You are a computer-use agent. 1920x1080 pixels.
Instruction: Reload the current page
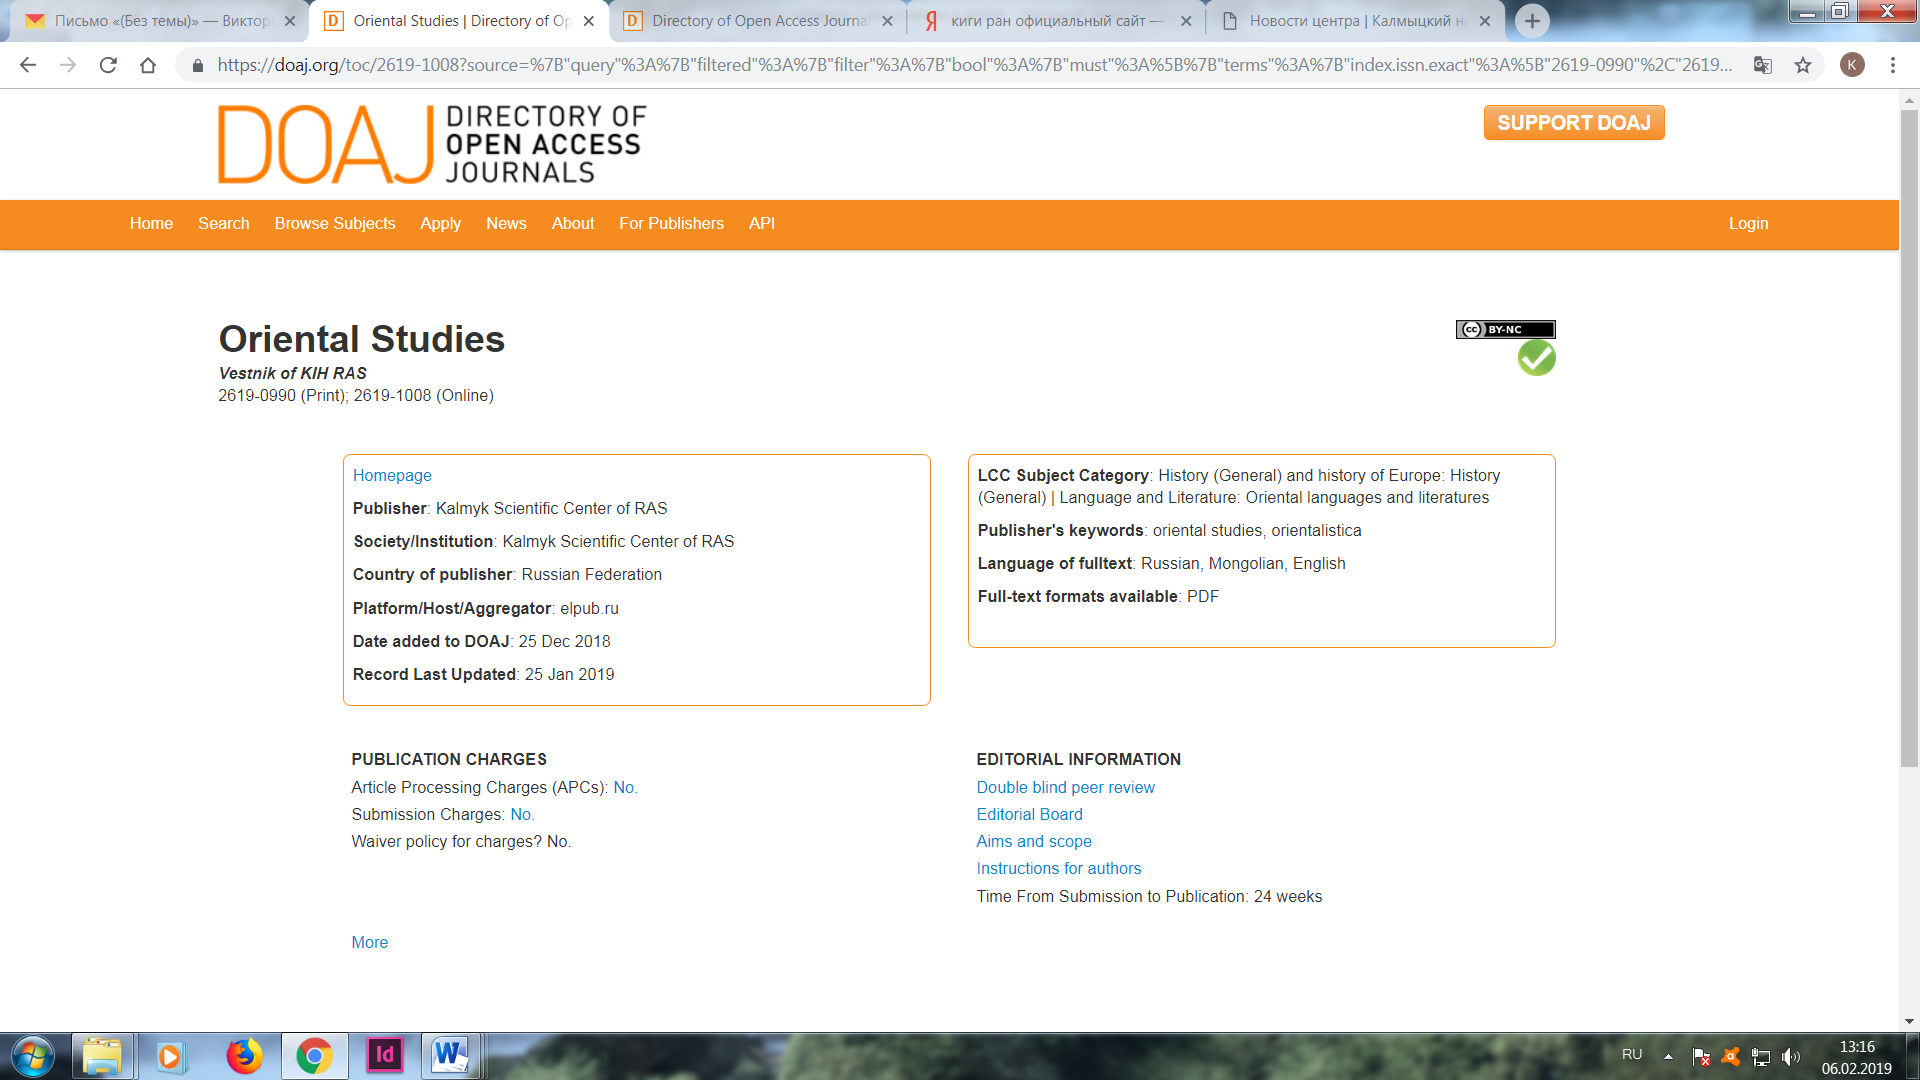(x=108, y=65)
